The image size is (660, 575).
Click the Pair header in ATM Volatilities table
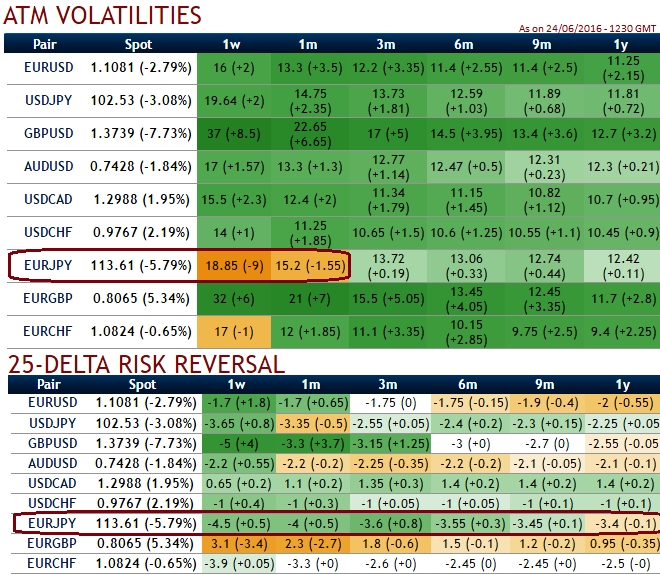click(x=46, y=44)
